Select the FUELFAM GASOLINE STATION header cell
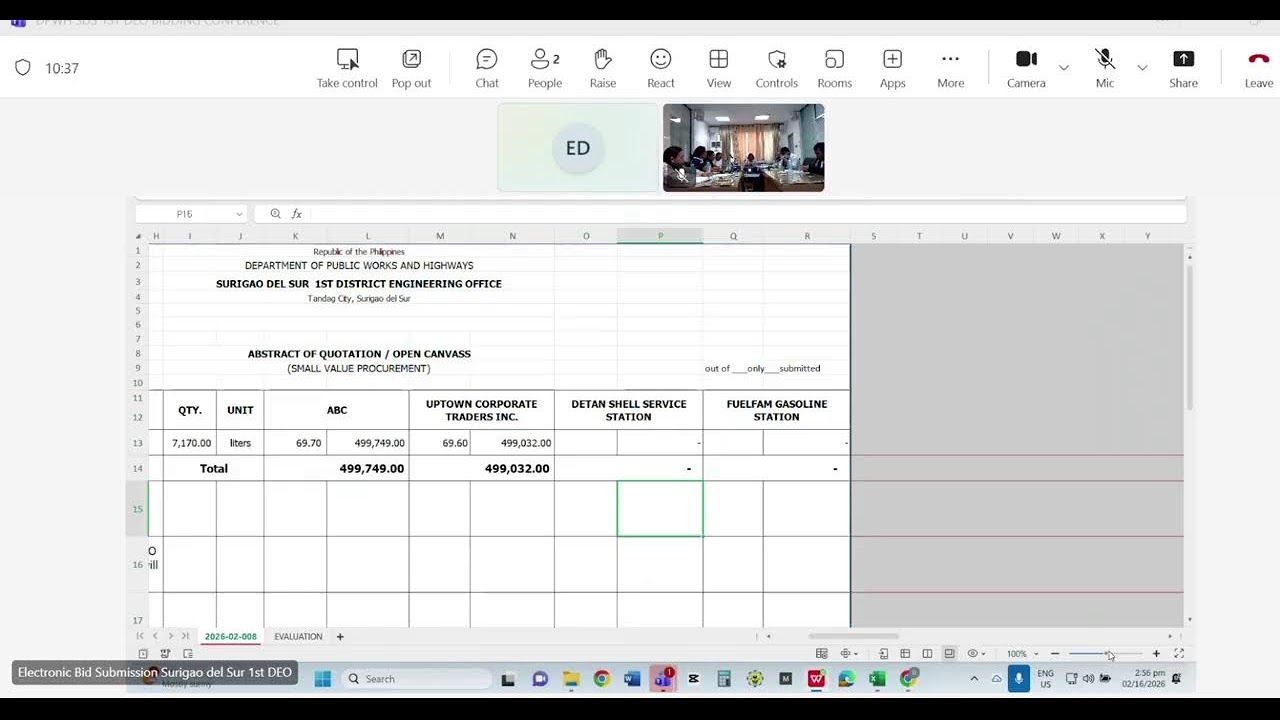The width and height of the screenshot is (1280, 720). tap(776, 410)
